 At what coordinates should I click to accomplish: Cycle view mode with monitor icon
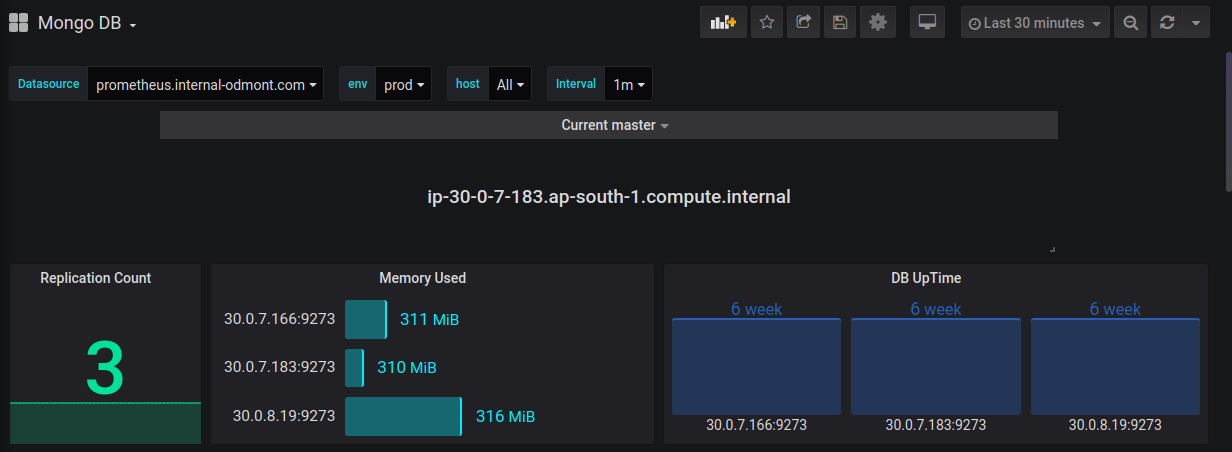(x=927, y=22)
